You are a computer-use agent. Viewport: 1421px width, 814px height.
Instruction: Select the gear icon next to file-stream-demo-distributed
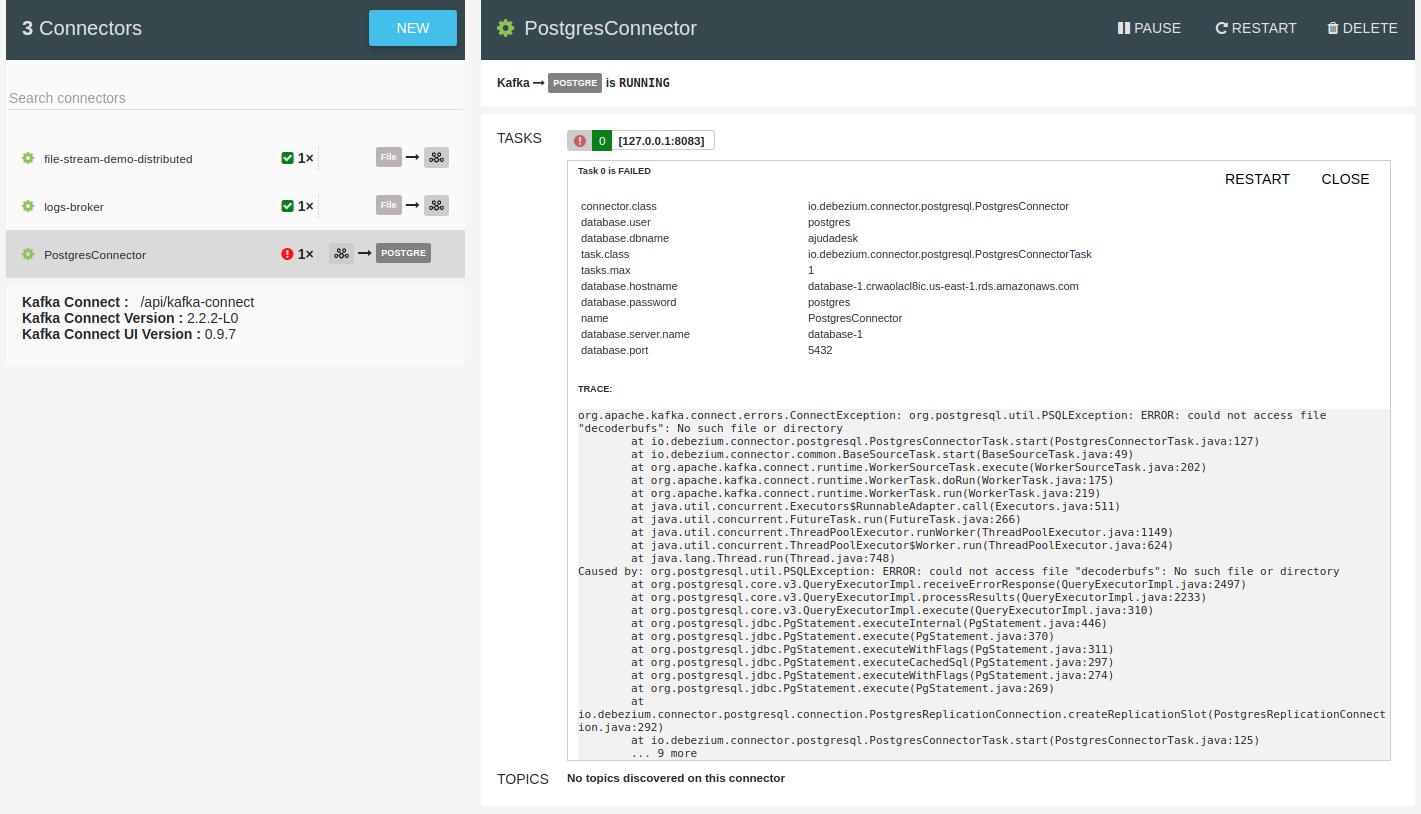point(28,158)
